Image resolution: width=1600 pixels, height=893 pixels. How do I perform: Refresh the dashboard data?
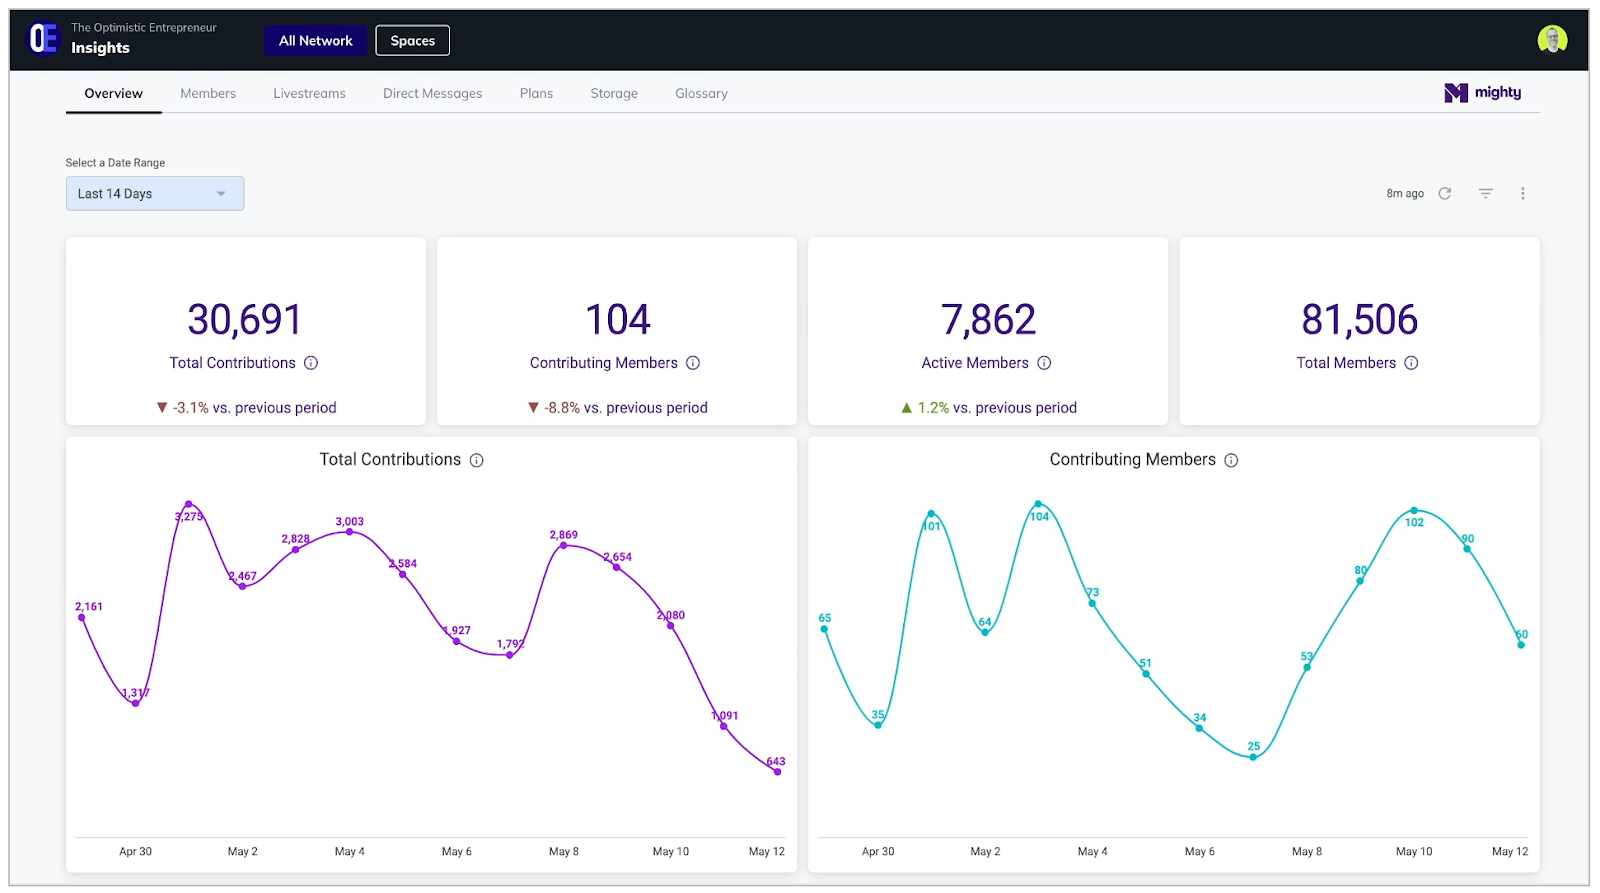pos(1445,194)
